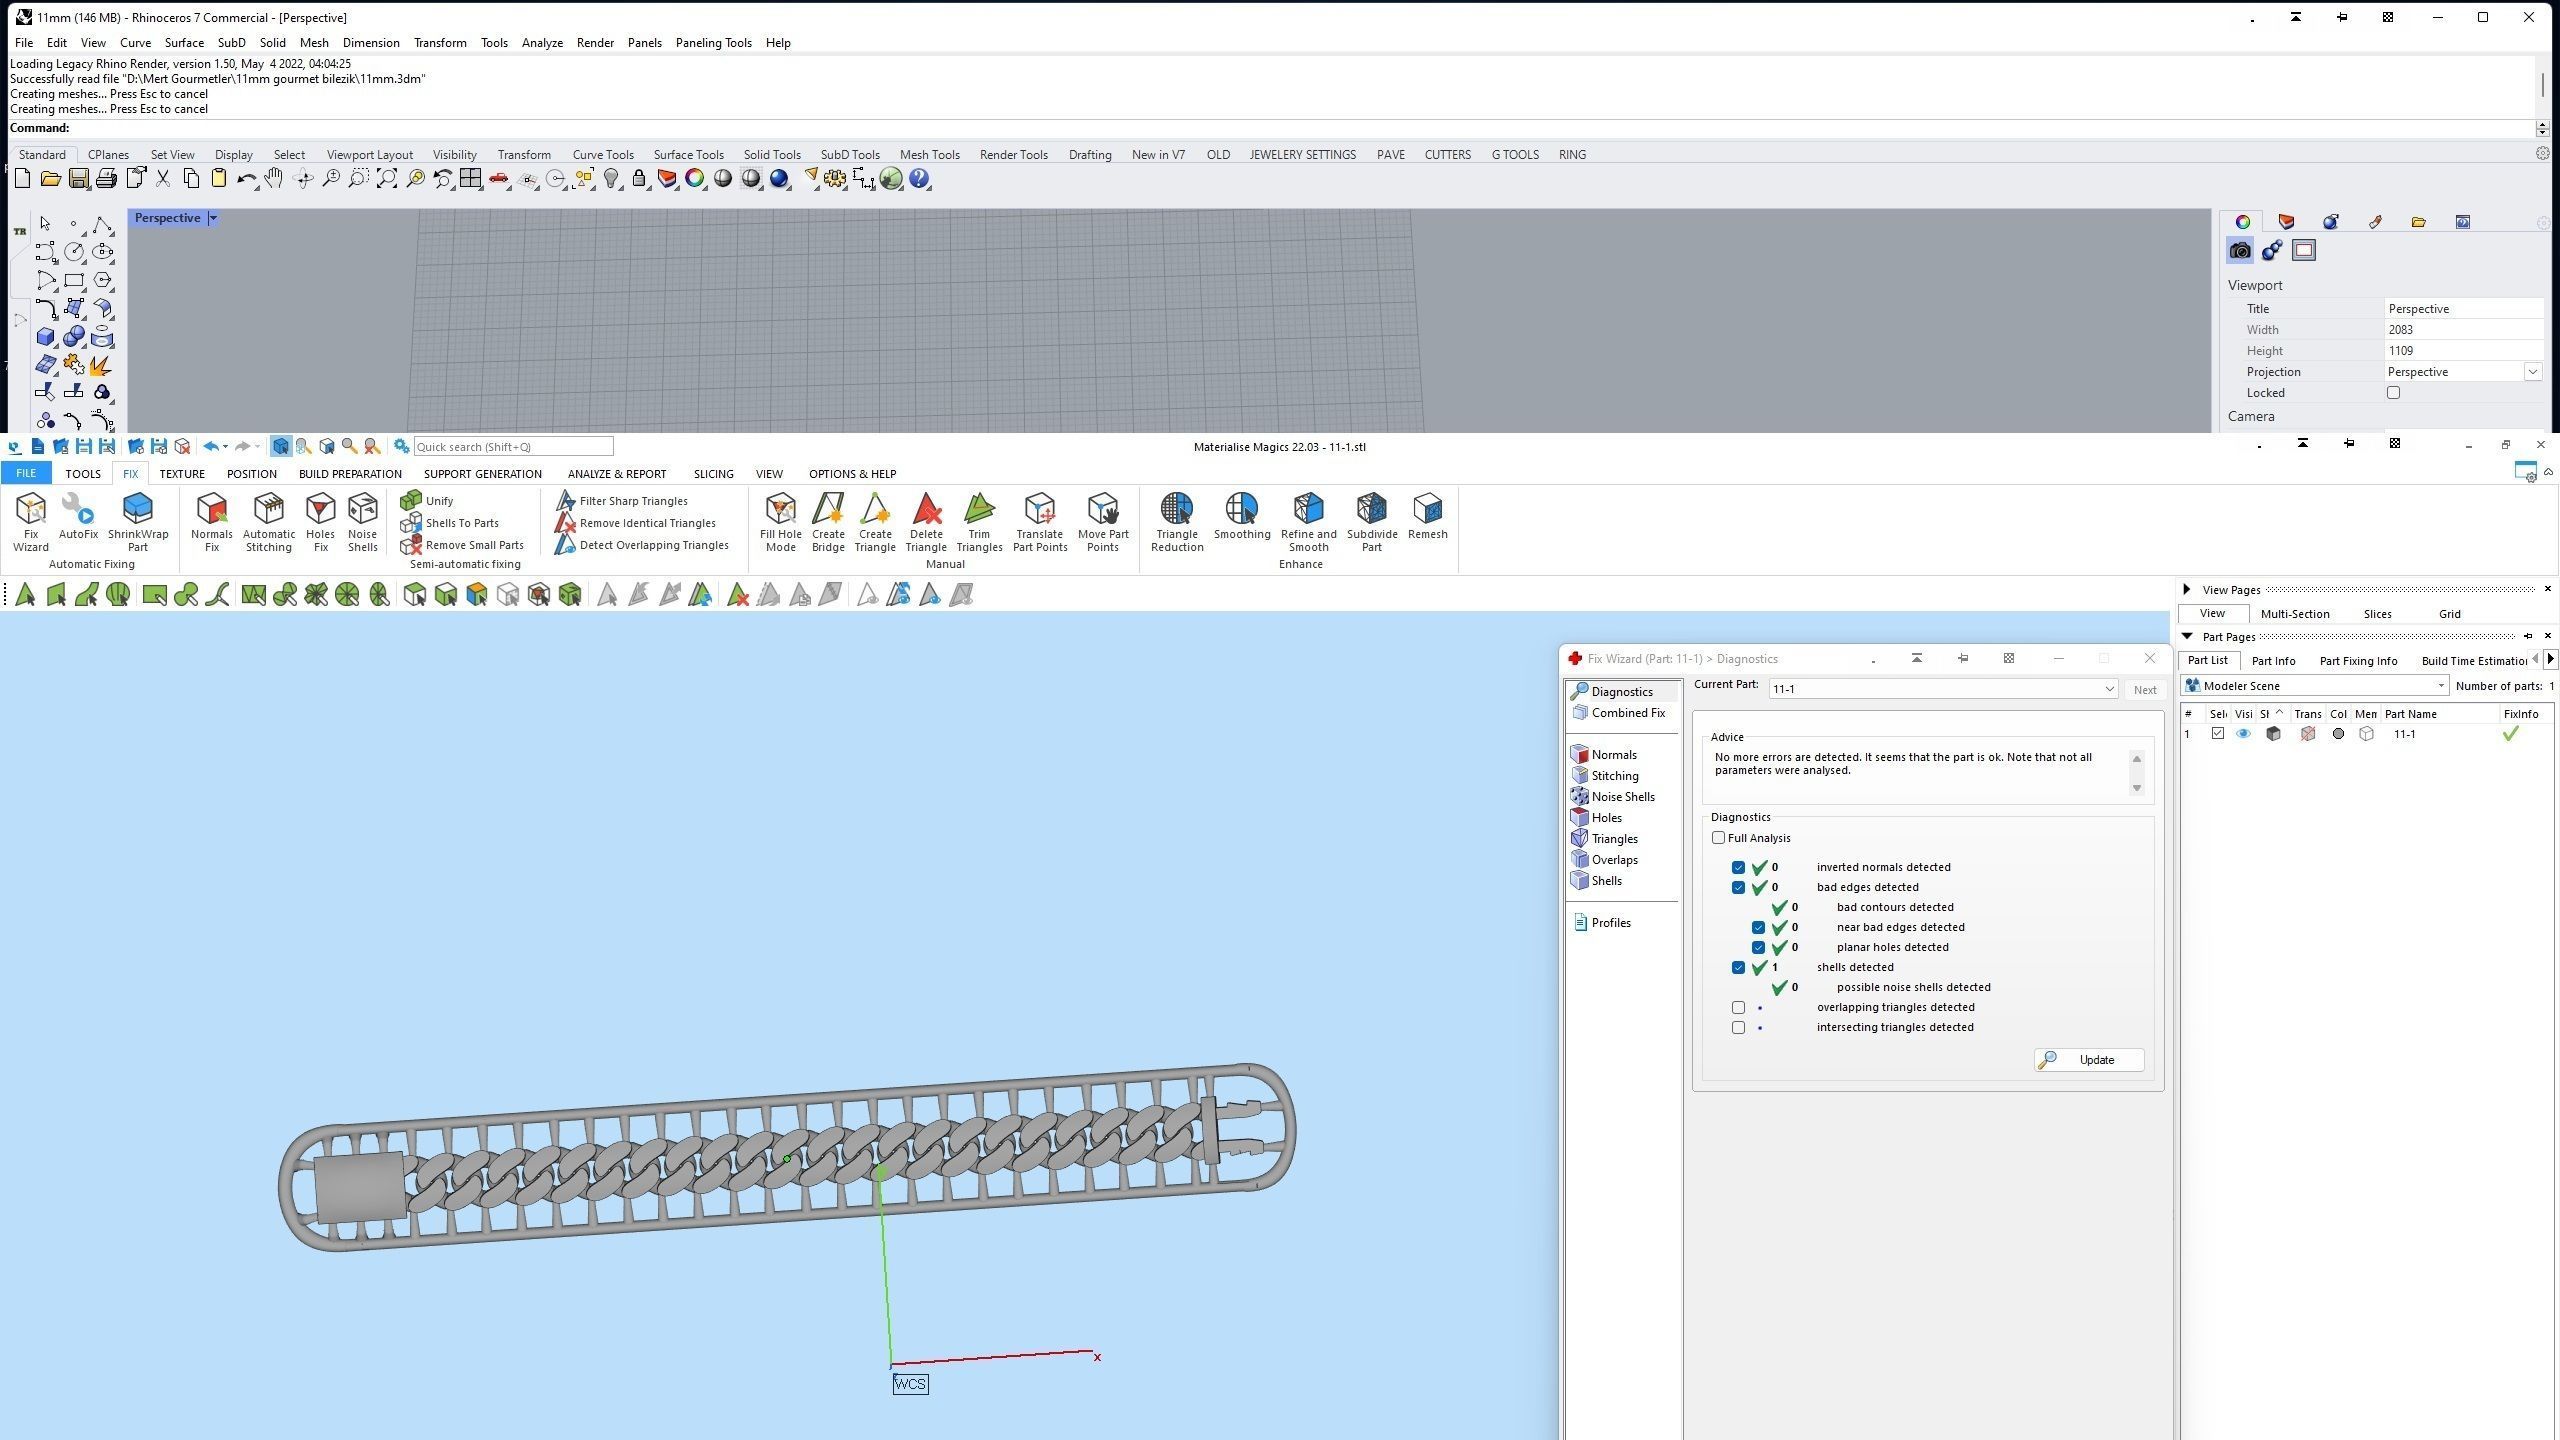Expand the Projection dropdown
Screen dimensions: 2560x1440
pos(2532,372)
